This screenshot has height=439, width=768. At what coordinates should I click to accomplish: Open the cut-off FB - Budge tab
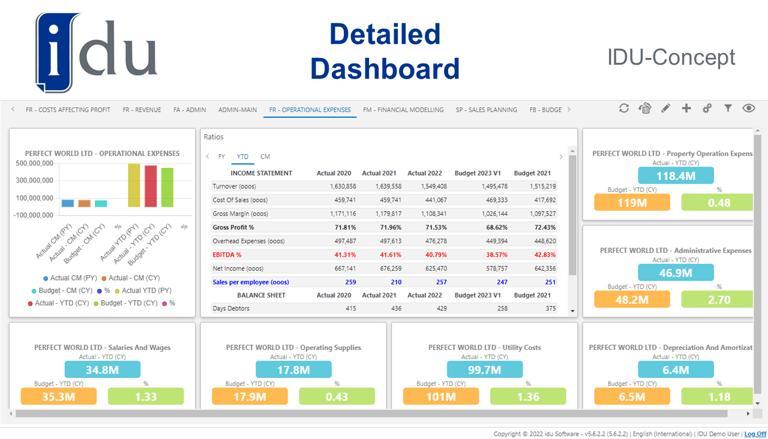545,110
